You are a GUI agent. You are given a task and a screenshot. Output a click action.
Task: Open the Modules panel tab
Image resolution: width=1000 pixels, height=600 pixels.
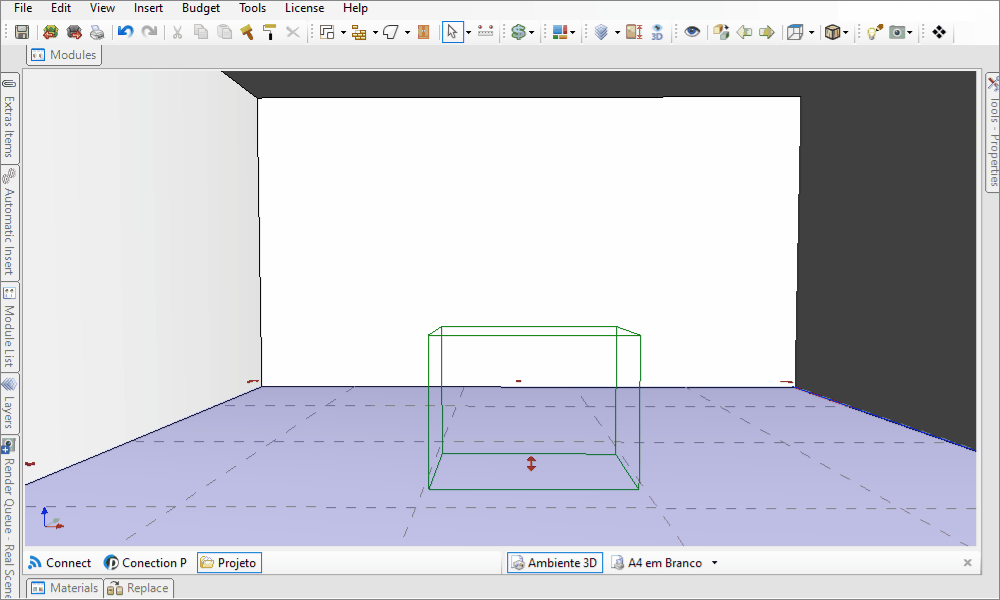(x=64, y=55)
